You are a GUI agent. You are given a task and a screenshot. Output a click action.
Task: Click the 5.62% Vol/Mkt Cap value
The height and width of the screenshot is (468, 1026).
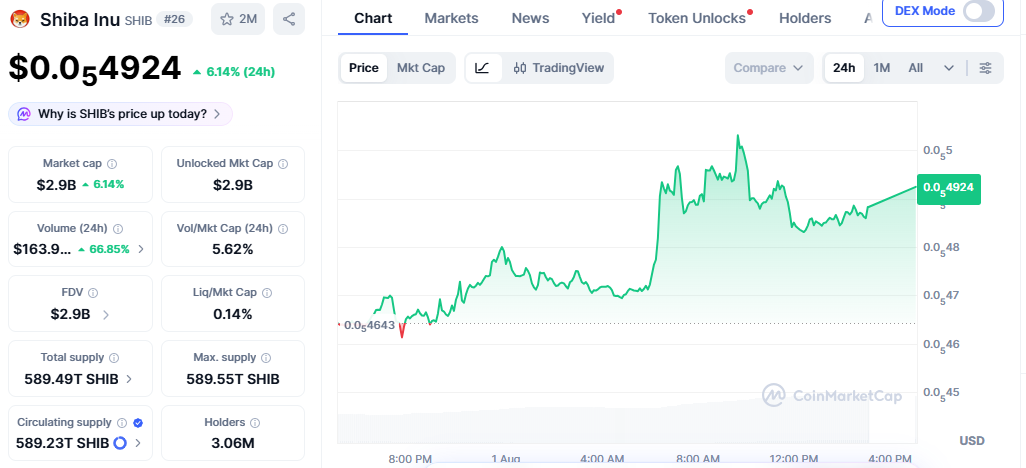[233, 249]
